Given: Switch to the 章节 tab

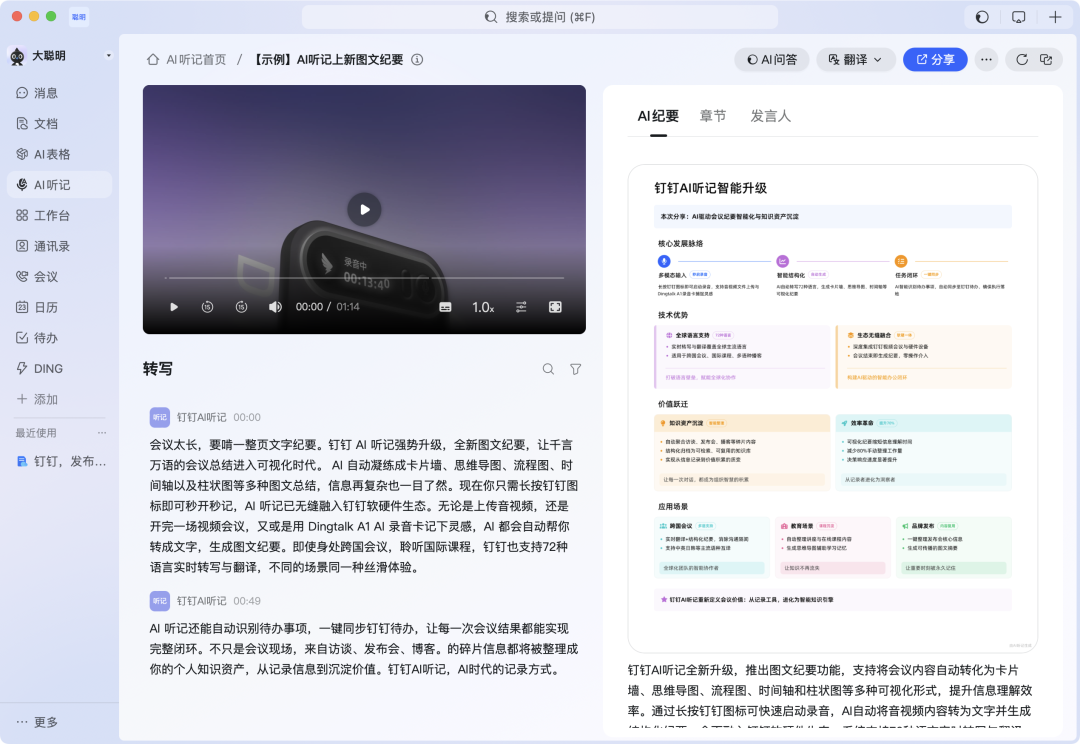Looking at the screenshot, I should 713,116.
